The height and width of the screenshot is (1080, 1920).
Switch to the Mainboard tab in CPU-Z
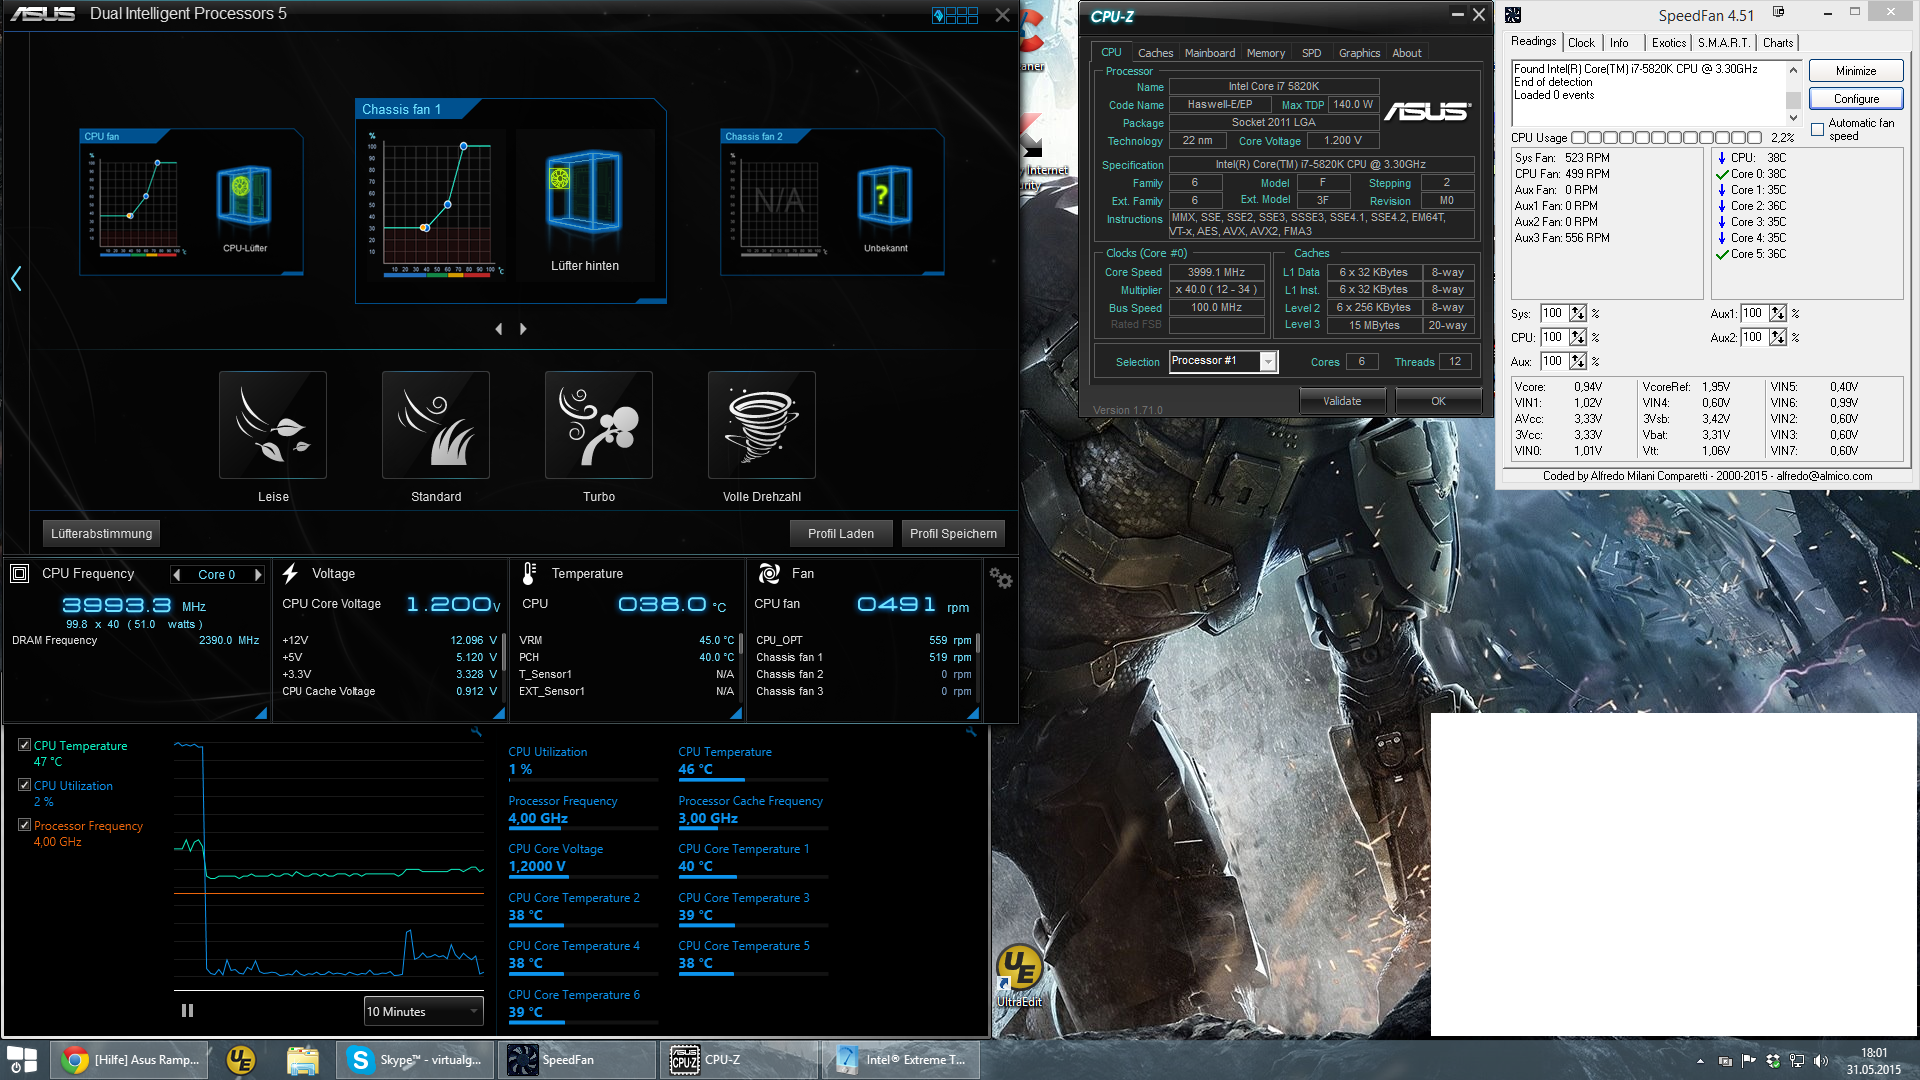point(1209,53)
